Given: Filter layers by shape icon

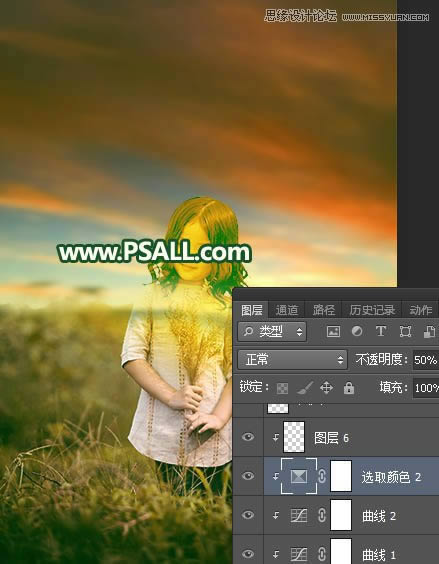Looking at the screenshot, I should click(405, 331).
